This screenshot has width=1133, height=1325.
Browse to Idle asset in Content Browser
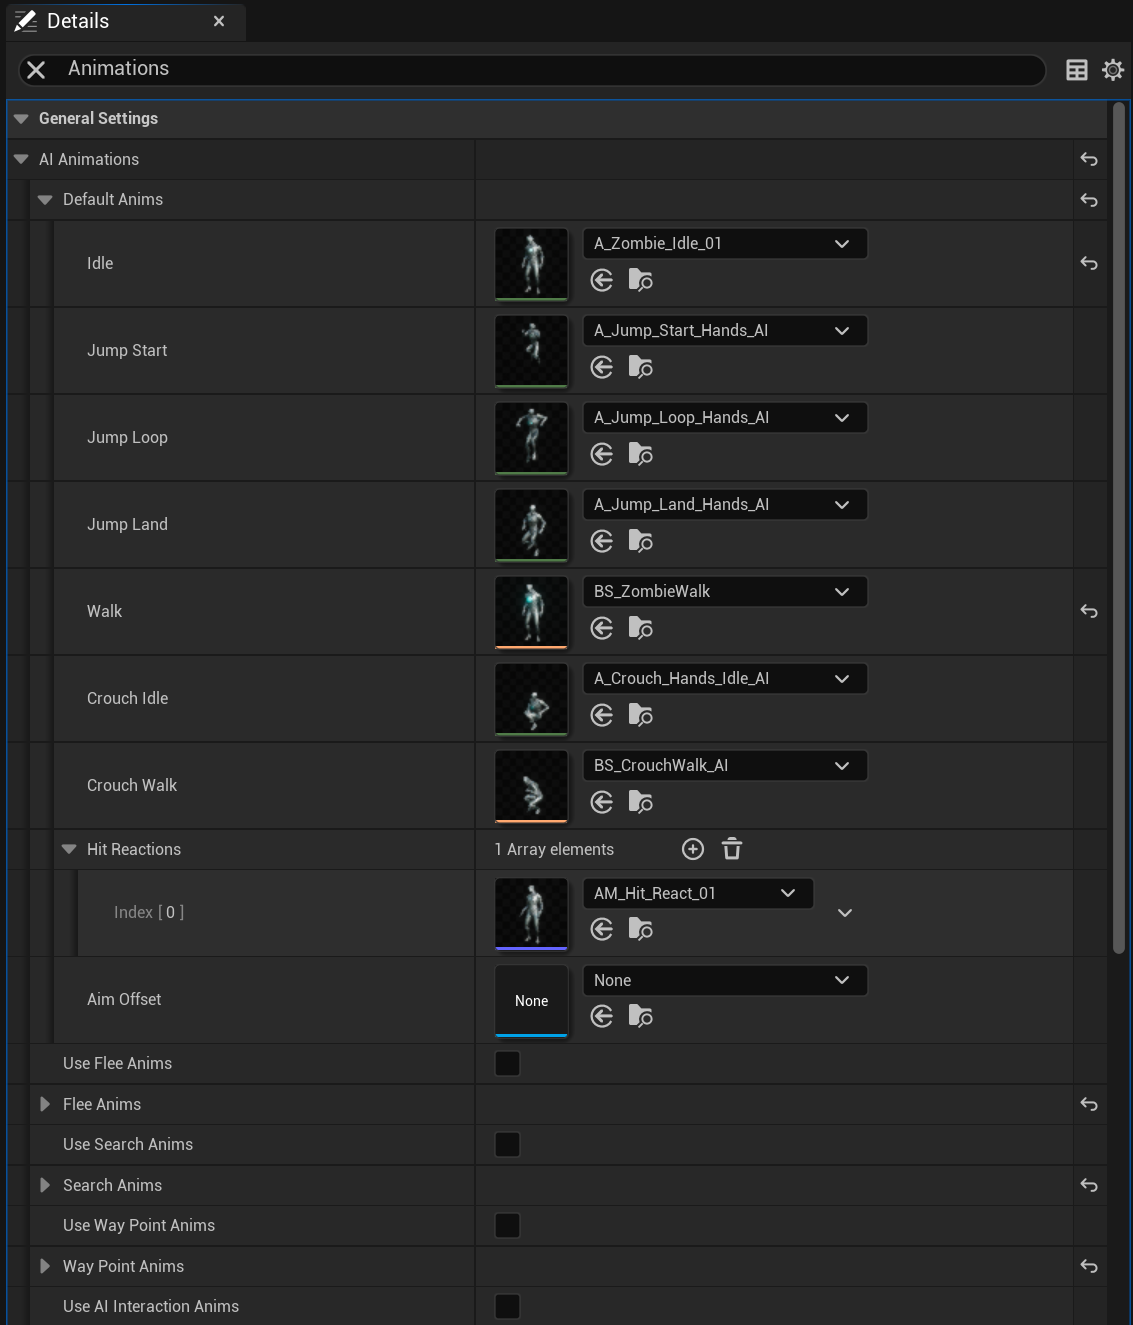click(x=641, y=280)
